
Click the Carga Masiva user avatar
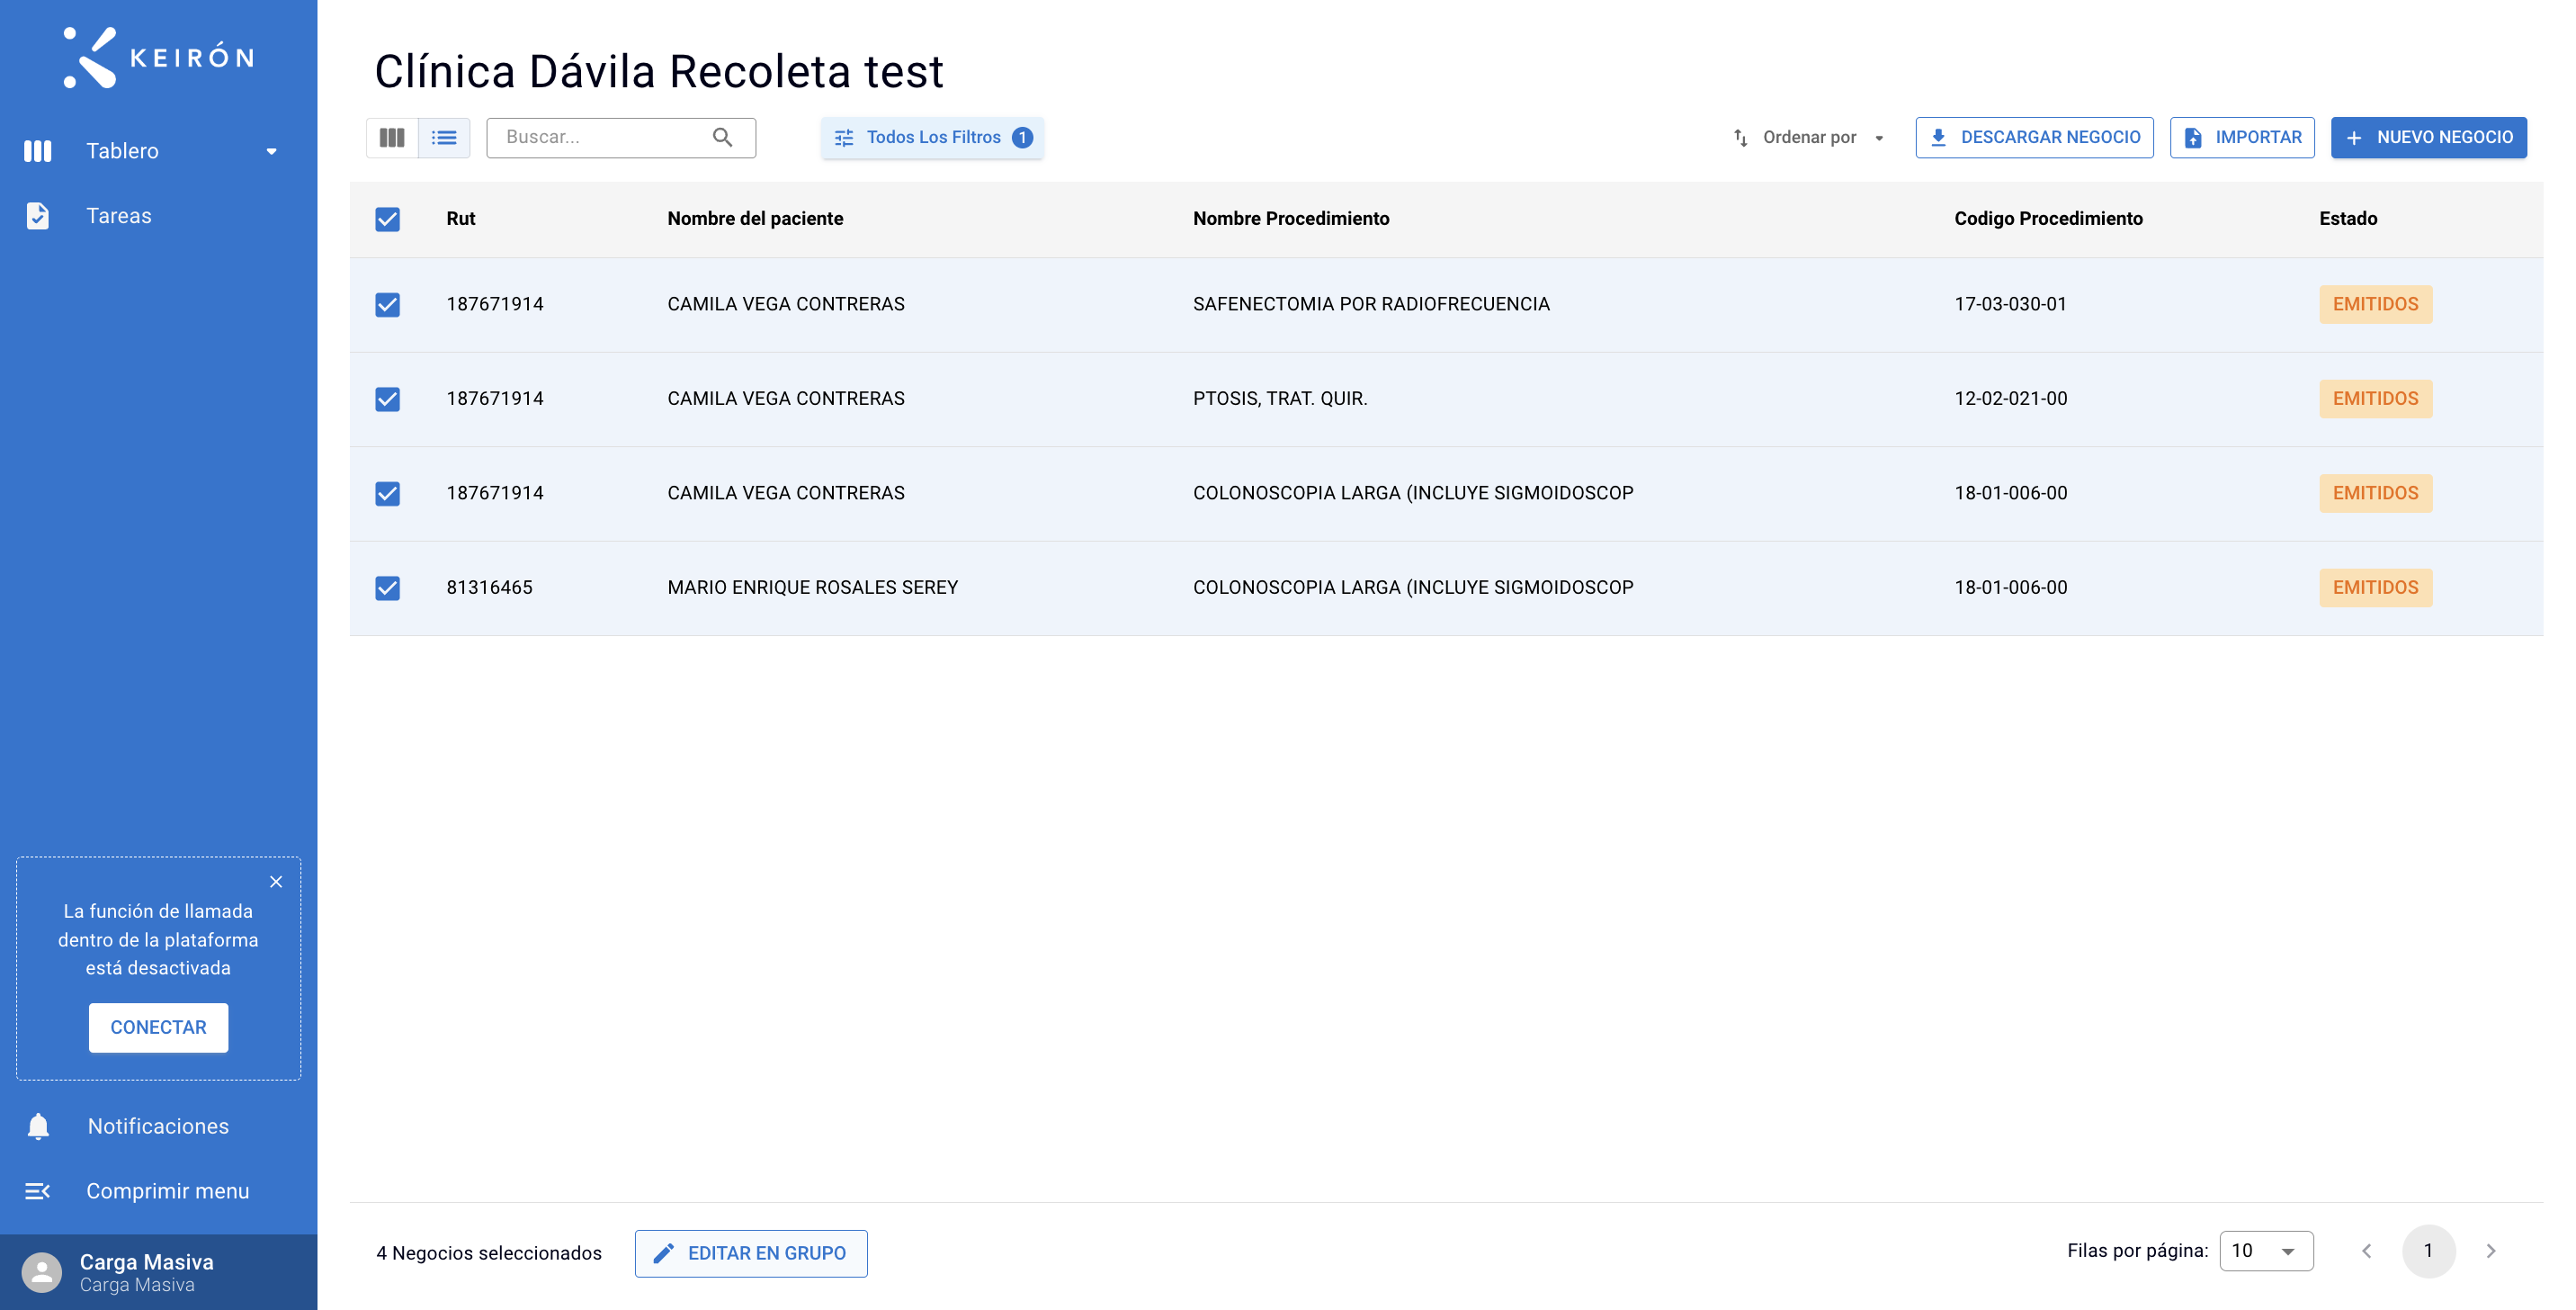click(x=42, y=1272)
